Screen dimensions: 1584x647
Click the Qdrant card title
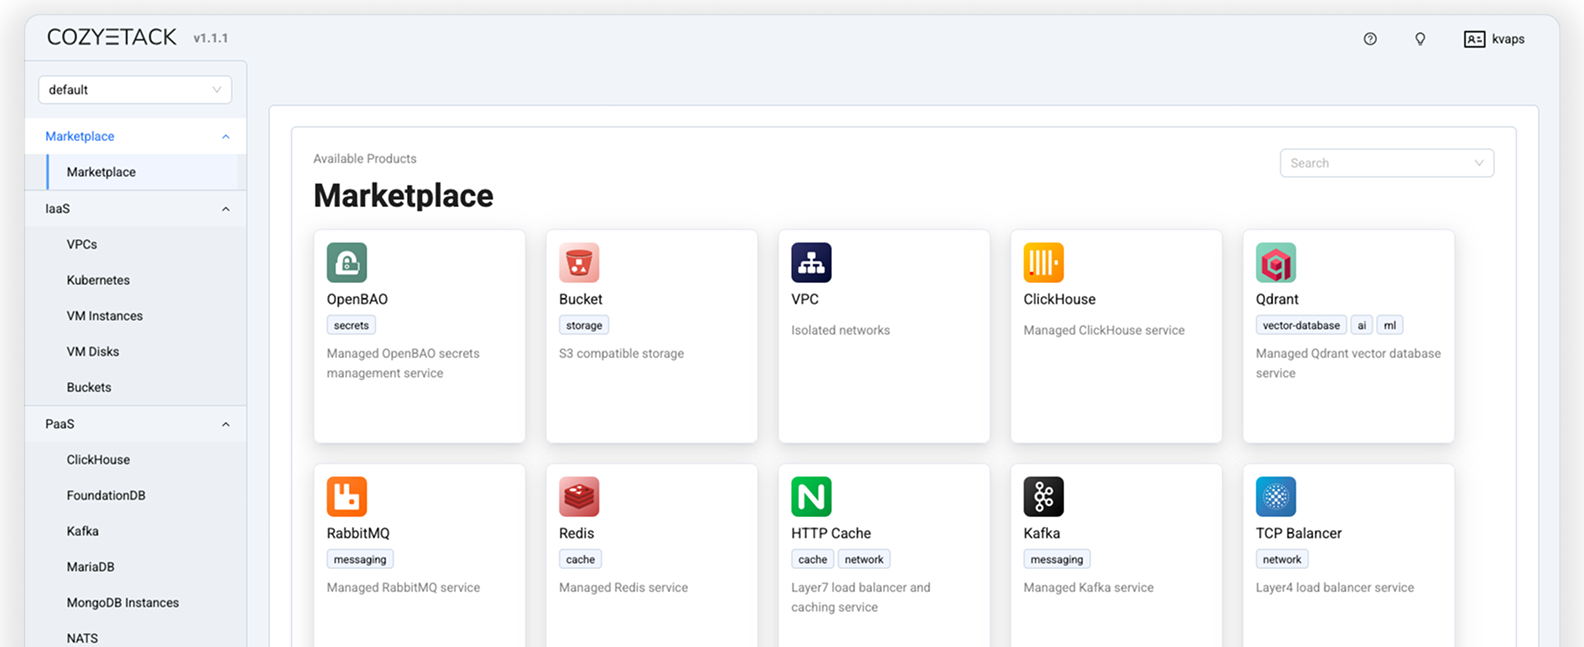(x=1277, y=299)
